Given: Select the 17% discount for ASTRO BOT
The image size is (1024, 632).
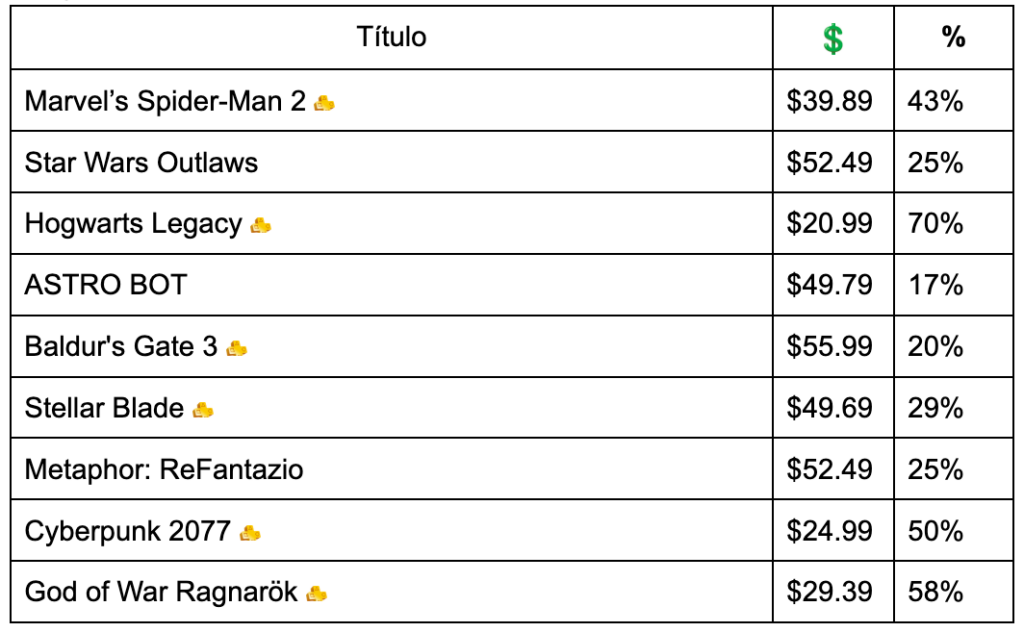Looking at the screenshot, I should (935, 285).
